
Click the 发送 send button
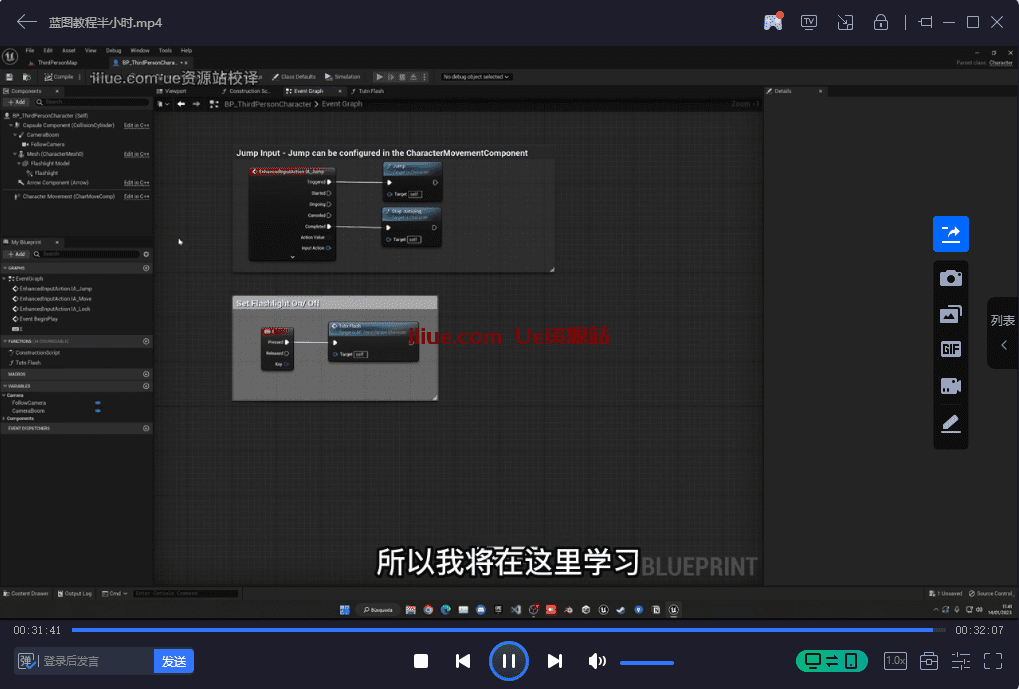click(174, 661)
